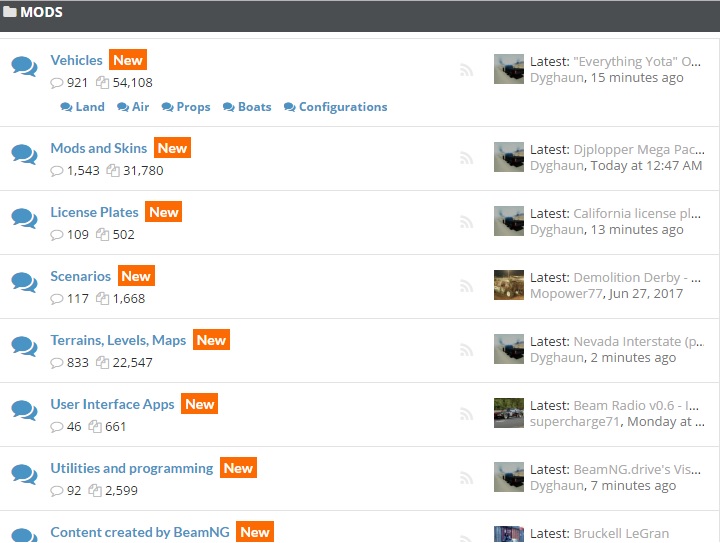
Task: Click the User Interface Apps bubble icon
Action: (24, 411)
